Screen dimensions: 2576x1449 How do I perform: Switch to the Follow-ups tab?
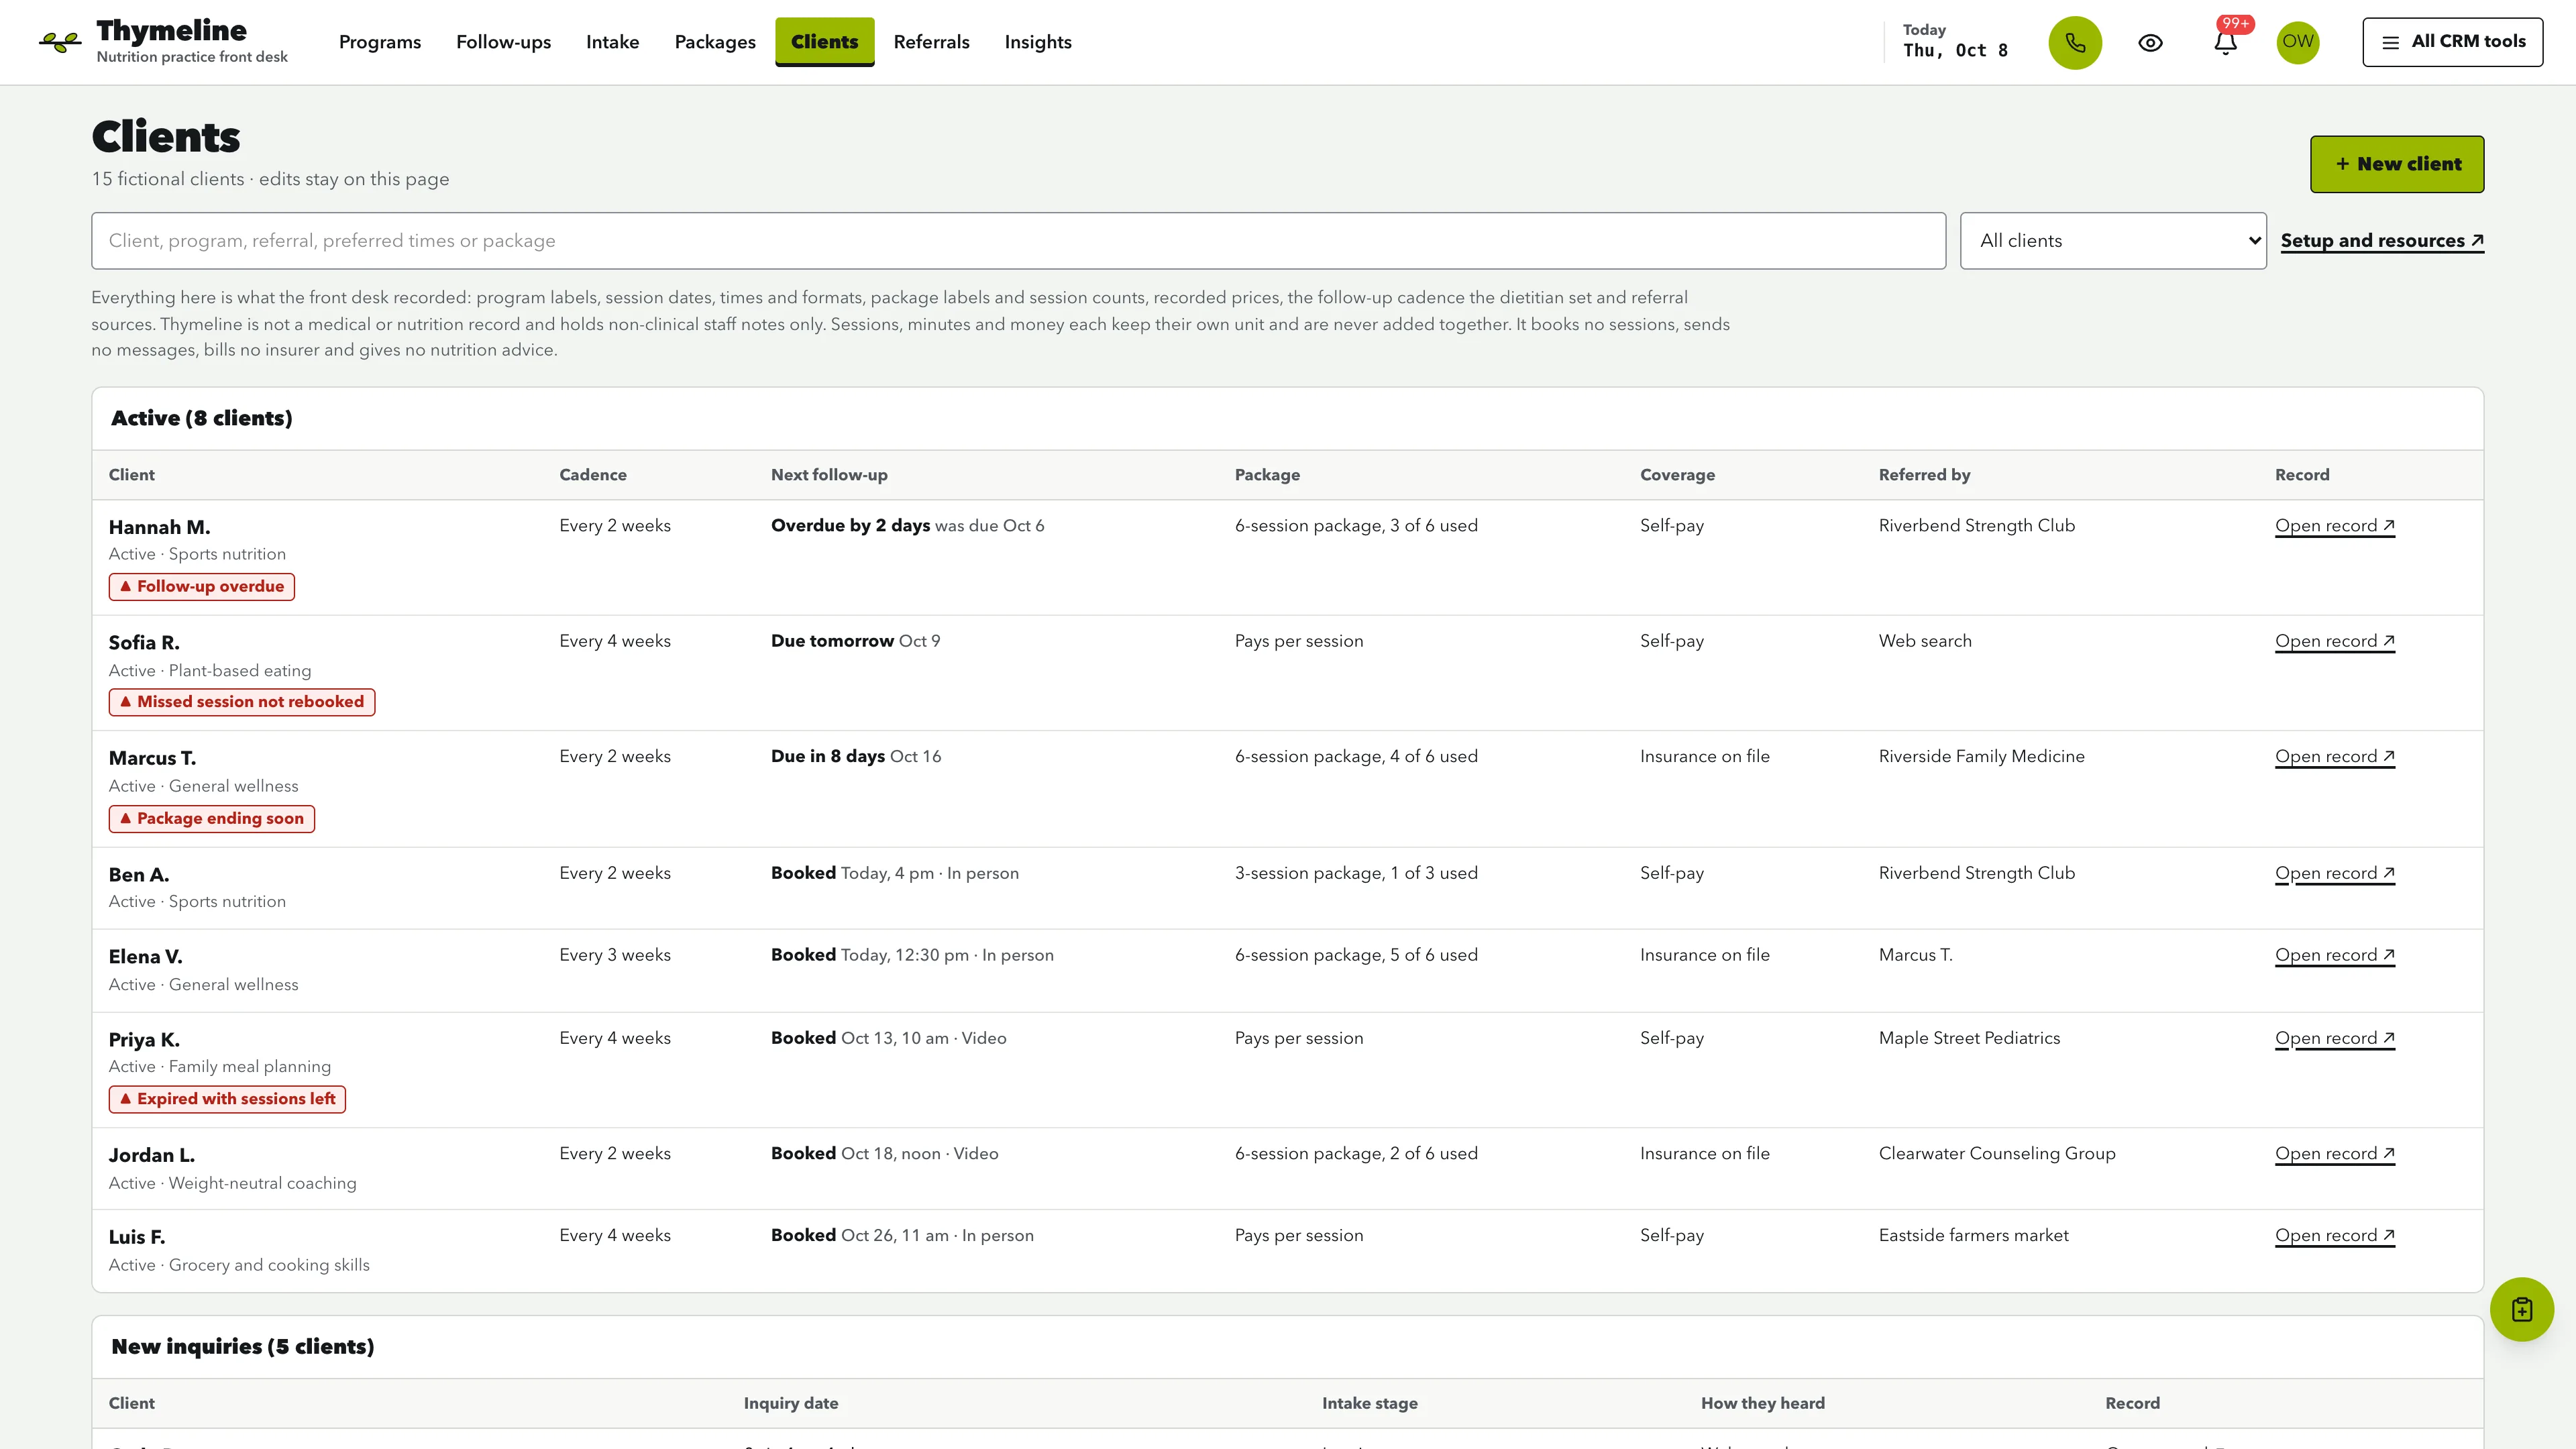click(503, 42)
